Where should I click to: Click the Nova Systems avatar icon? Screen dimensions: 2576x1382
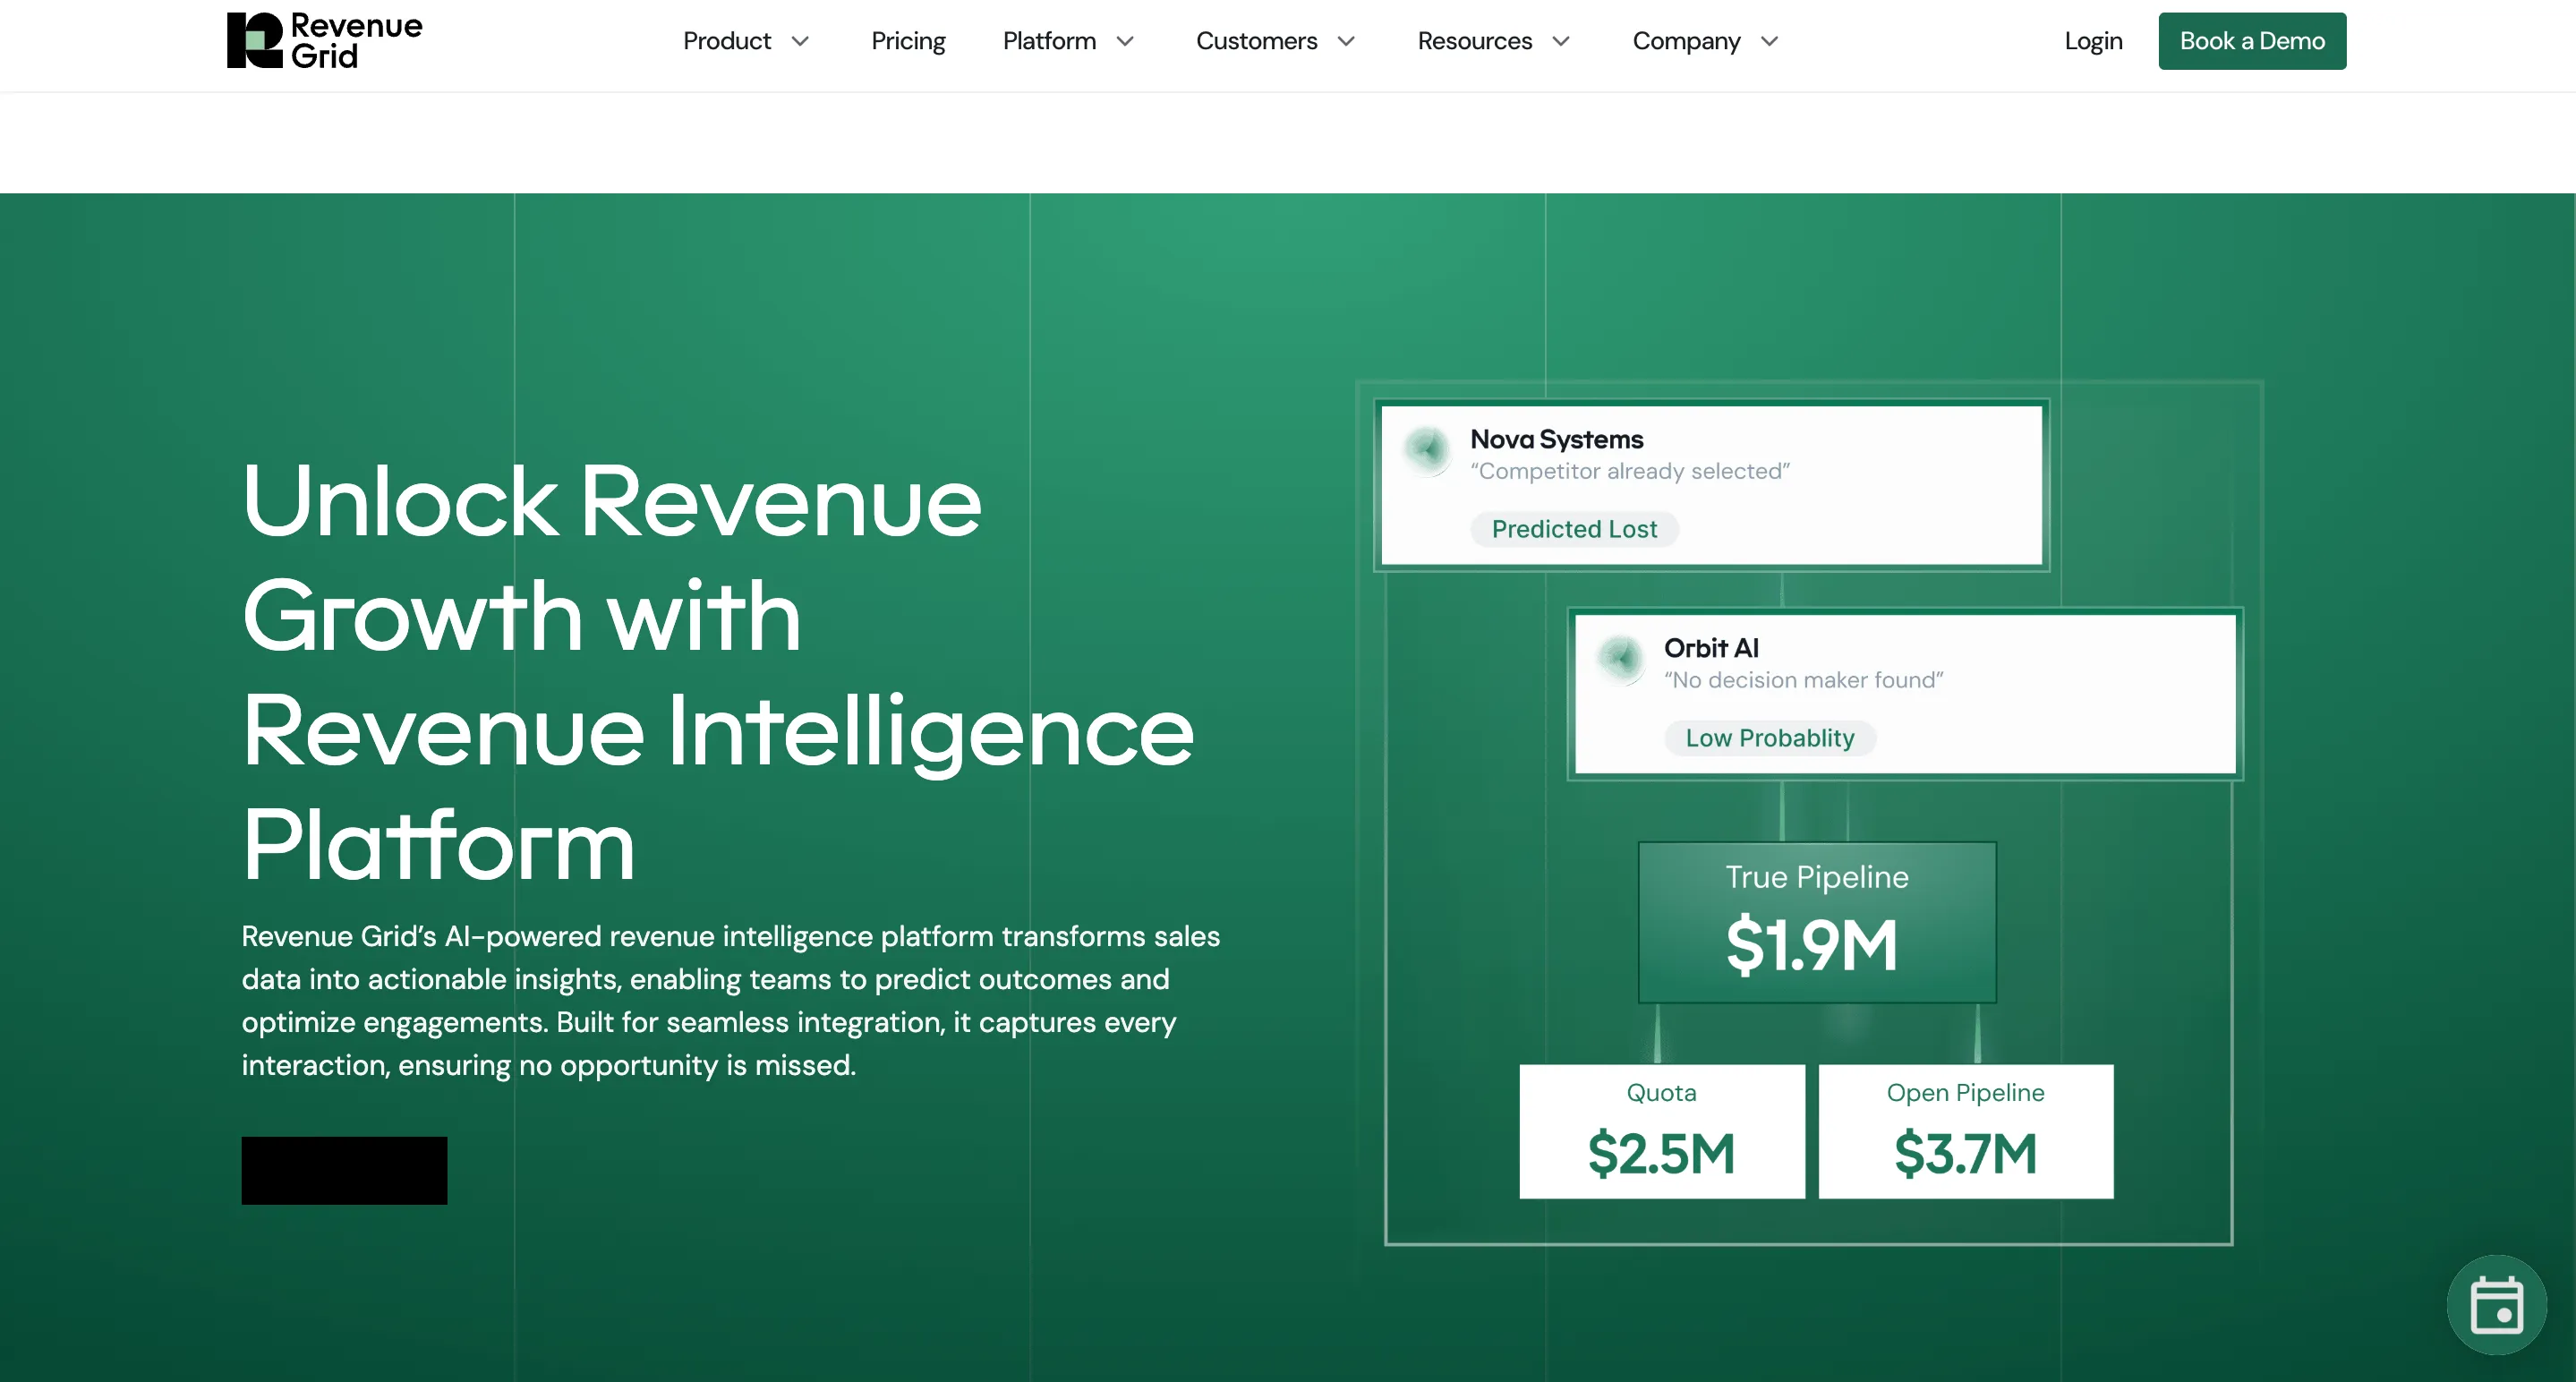(1427, 450)
